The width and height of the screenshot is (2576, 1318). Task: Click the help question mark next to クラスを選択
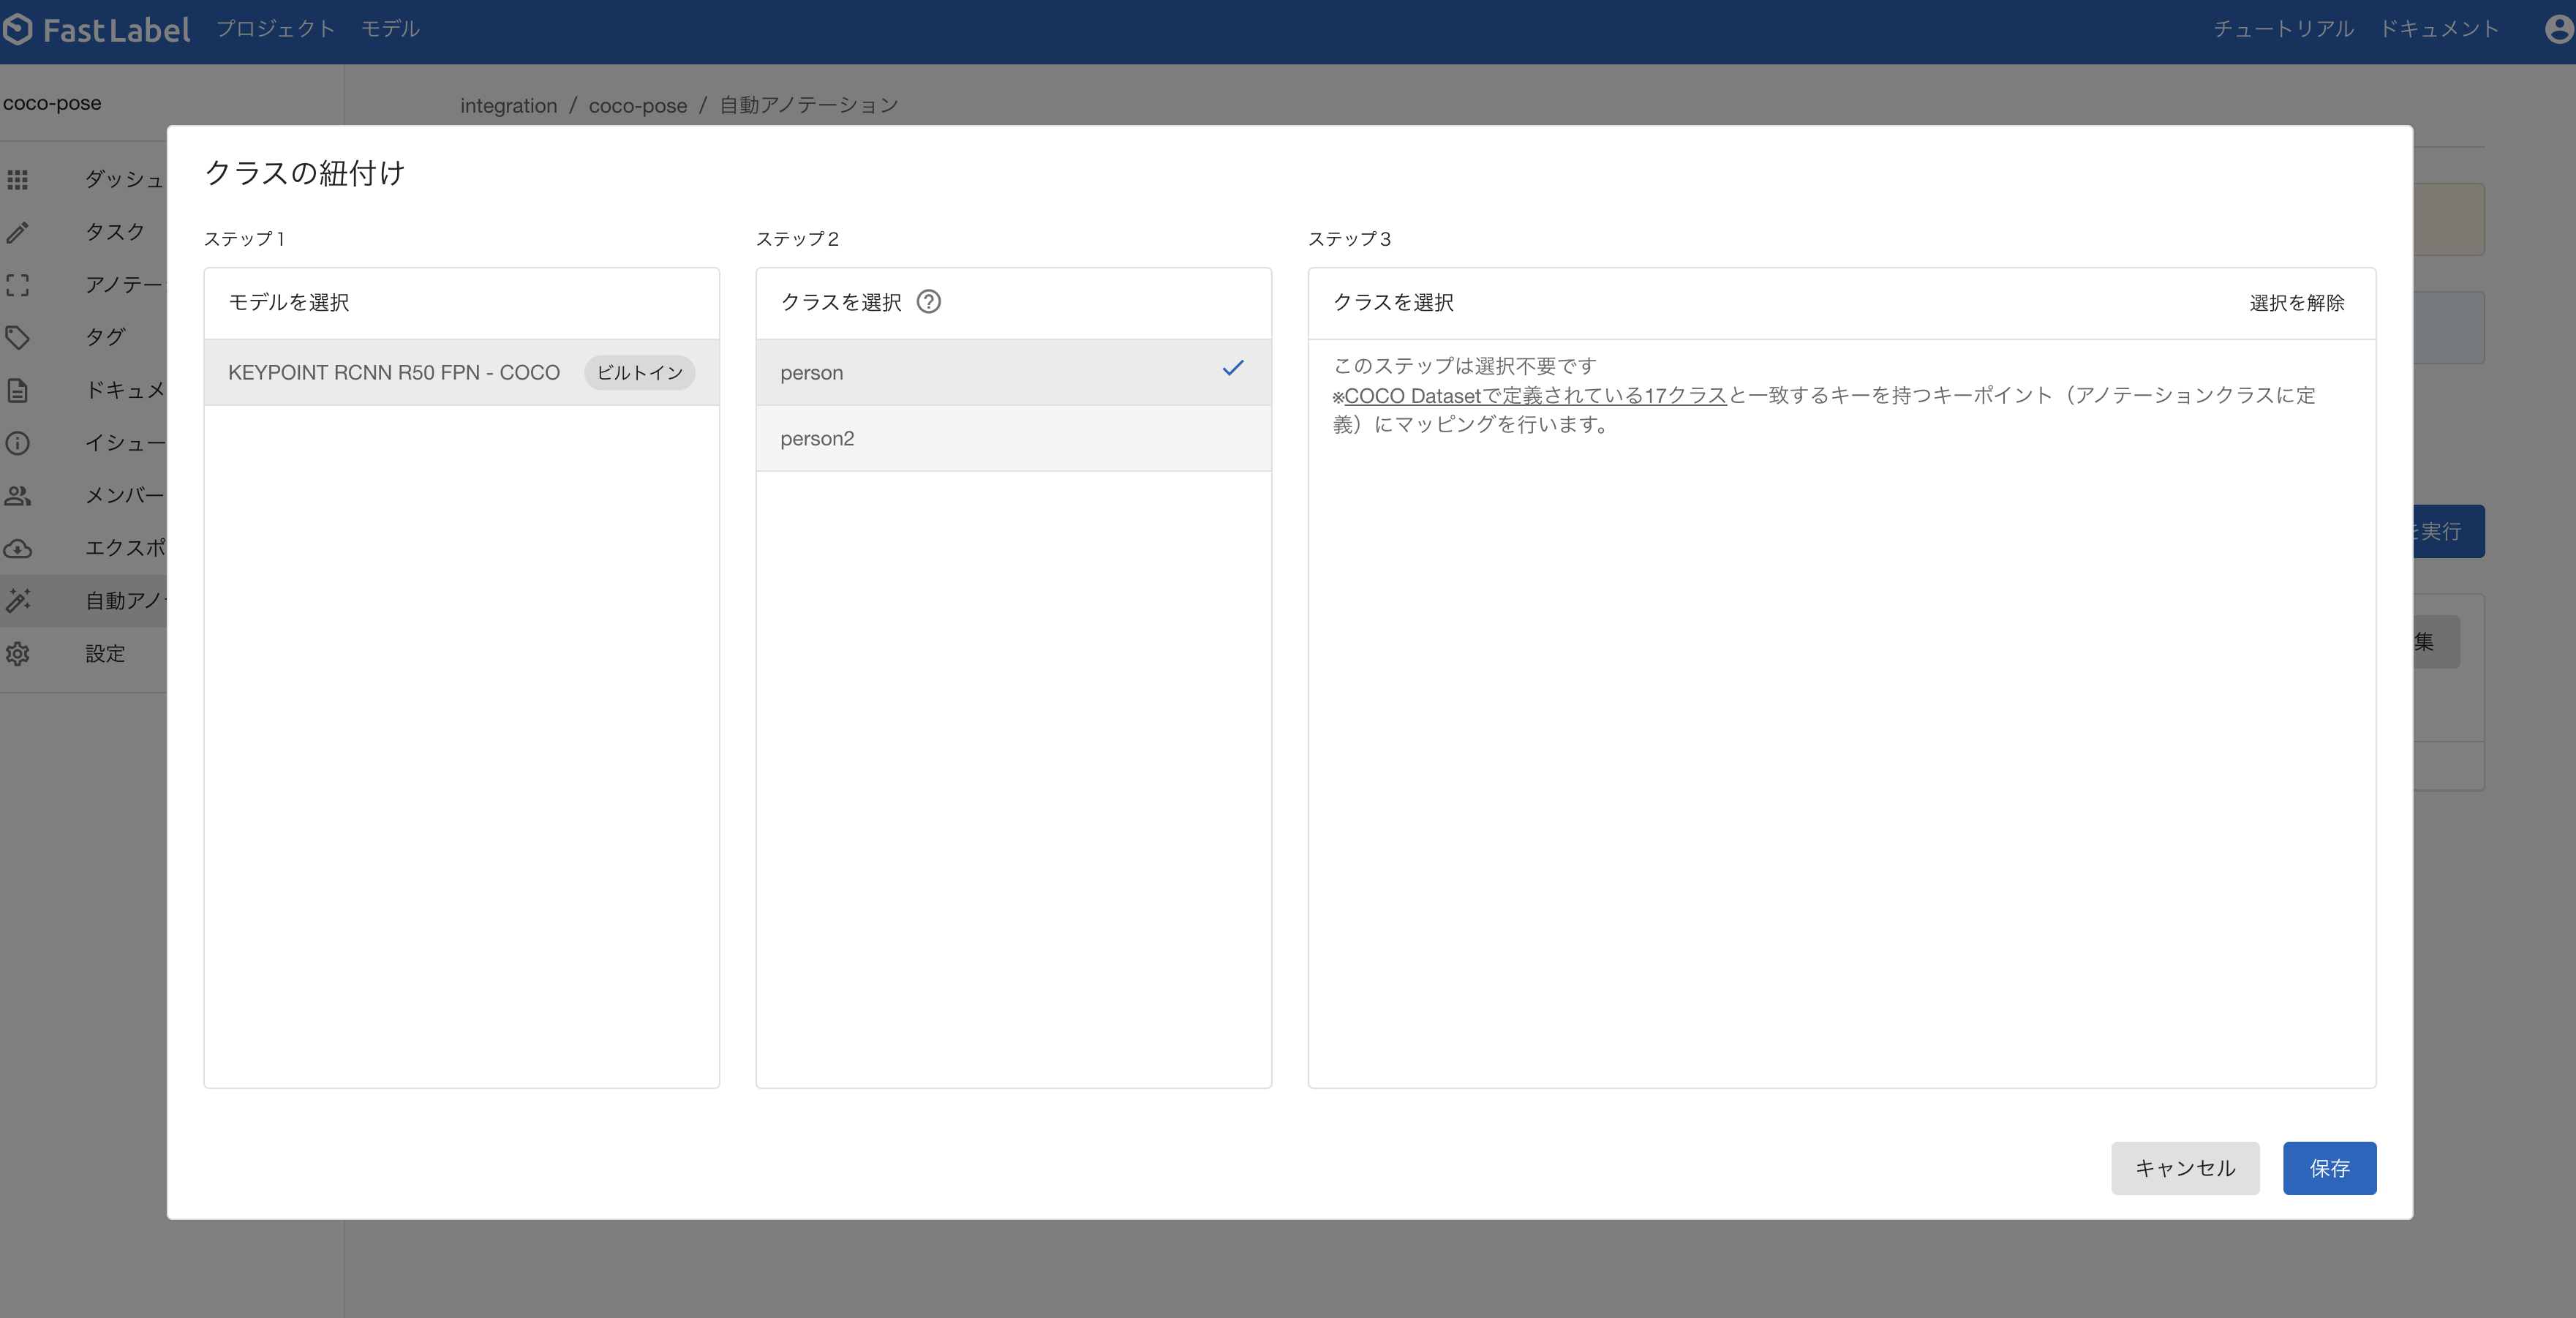pos(928,302)
